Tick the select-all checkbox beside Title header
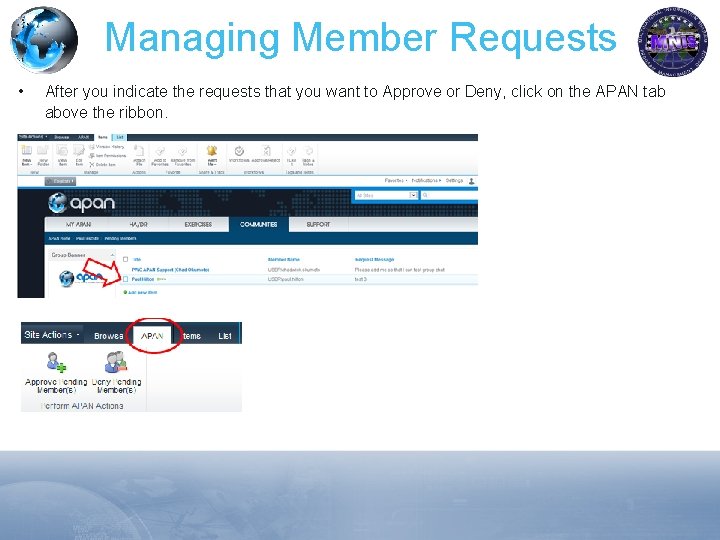720x540 pixels. tap(125, 259)
